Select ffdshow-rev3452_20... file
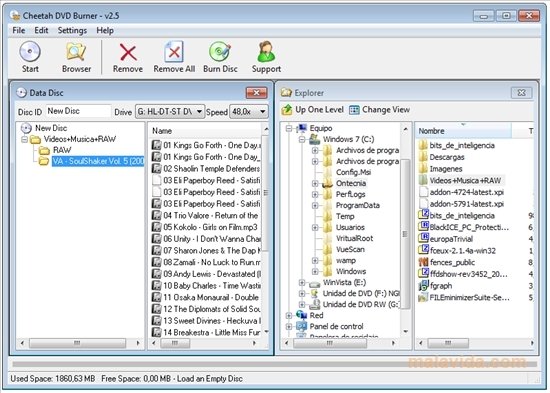Image resolution: width=550 pixels, height=393 pixels. [468, 274]
